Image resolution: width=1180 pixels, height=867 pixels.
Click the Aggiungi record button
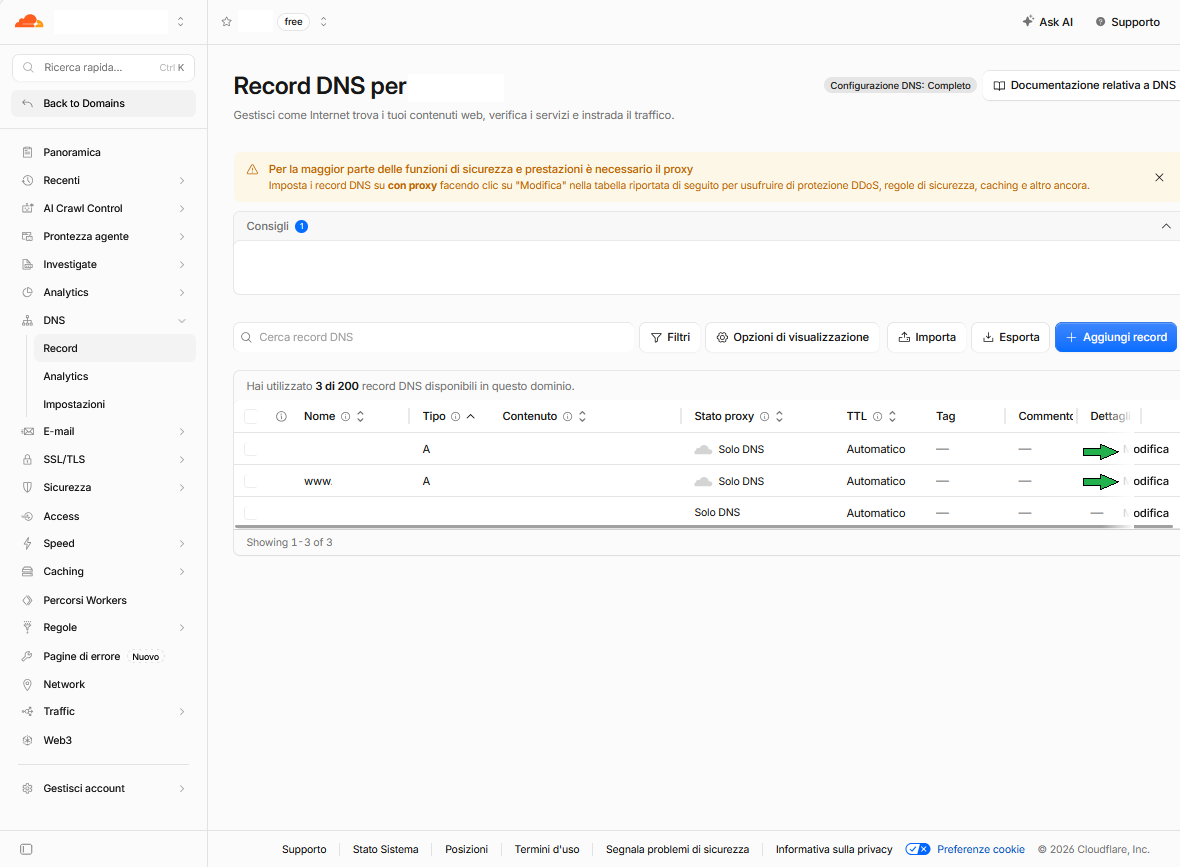(1115, 337)
